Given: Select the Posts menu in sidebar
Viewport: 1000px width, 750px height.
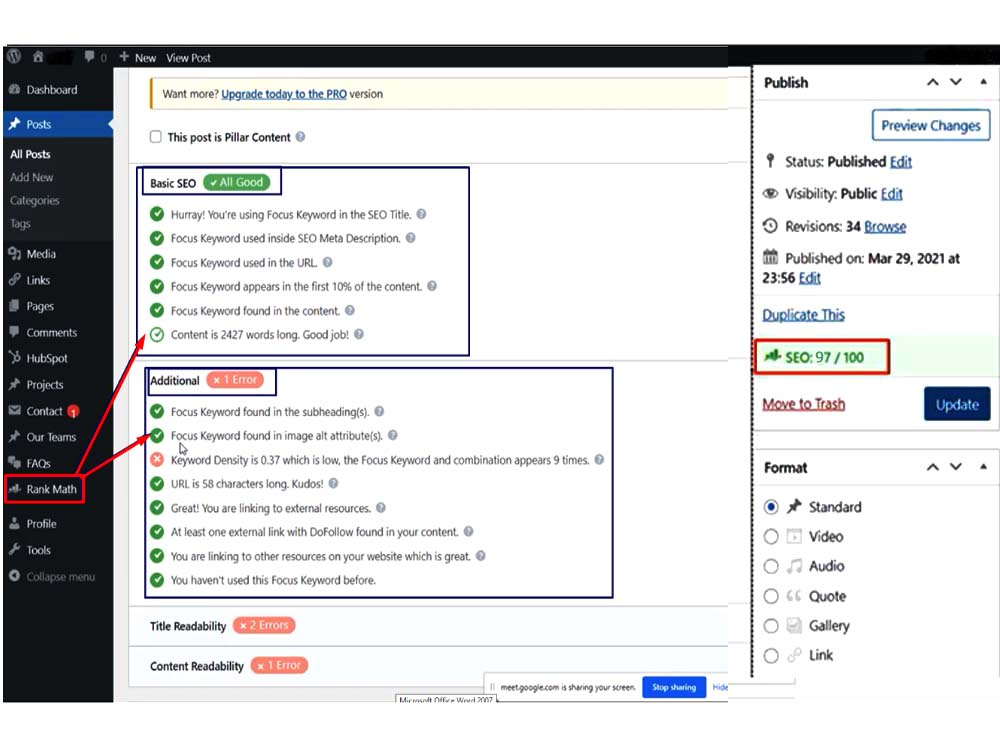Looking at the screenshot, I should [x=57, y=124].
